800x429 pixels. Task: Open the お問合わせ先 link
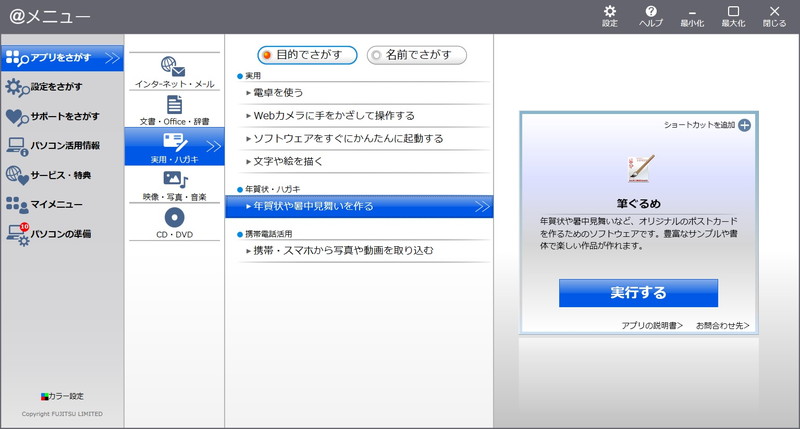click(x=722, y=326)
